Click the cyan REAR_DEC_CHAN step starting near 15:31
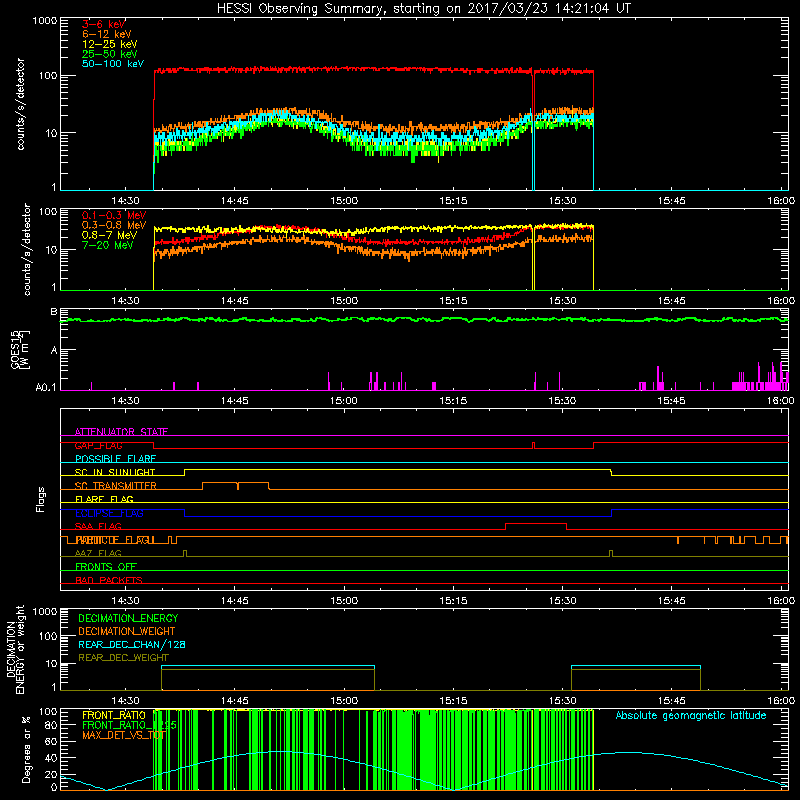 click(x=636, y=666)
